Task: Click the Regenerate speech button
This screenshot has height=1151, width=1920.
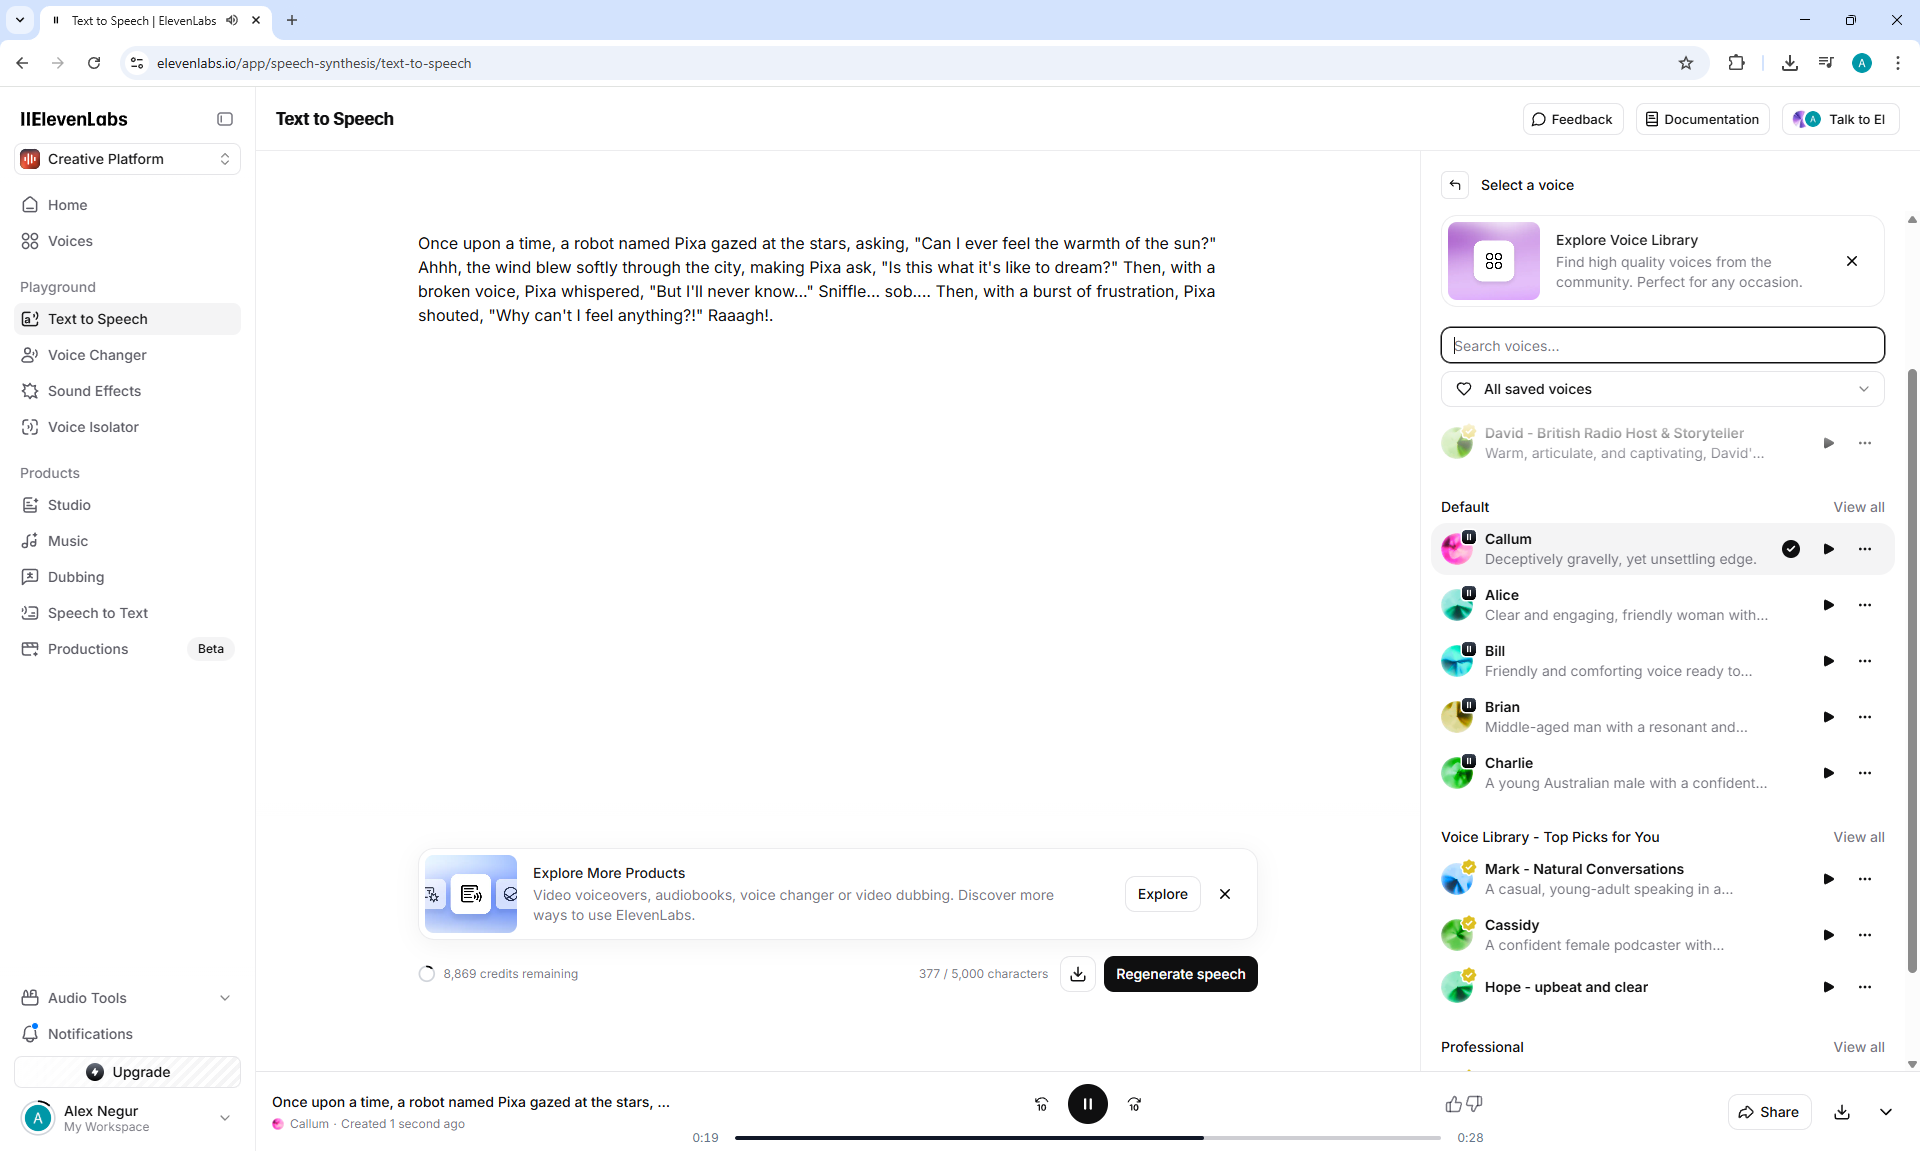Action: tap(1180, 974)
